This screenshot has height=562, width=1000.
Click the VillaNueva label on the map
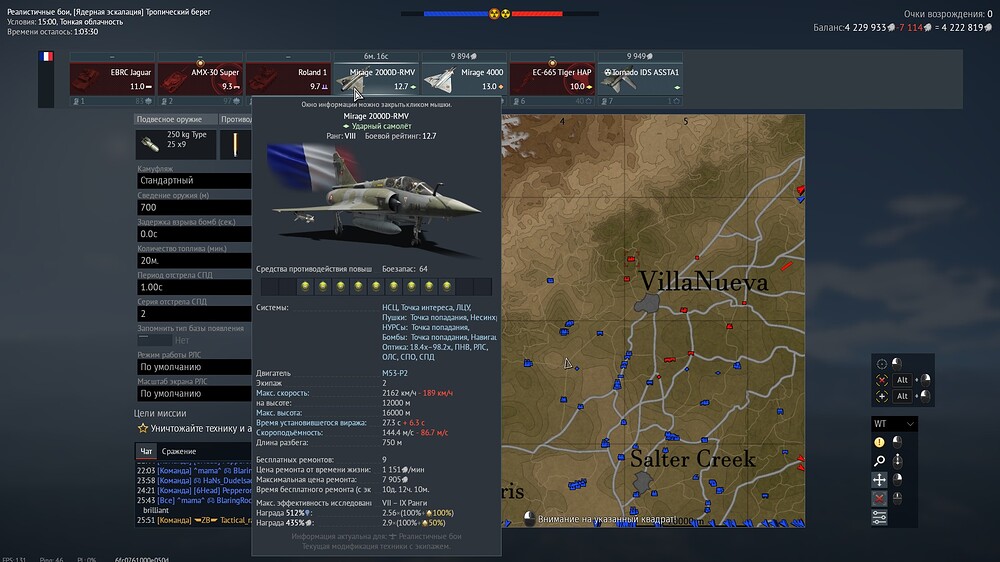pyautogui.click(x=703, y=281)
